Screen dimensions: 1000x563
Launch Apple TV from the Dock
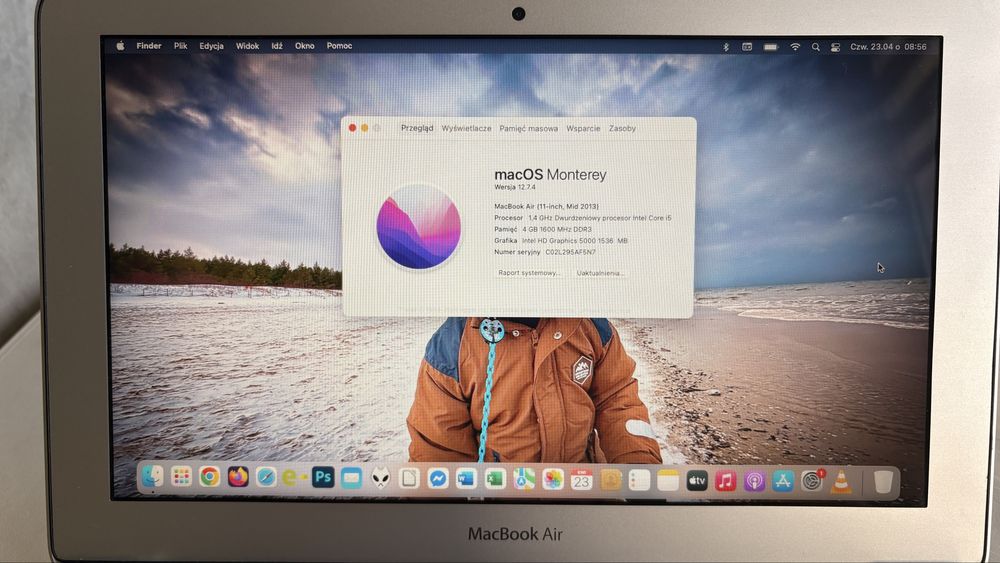coord(696,481)
